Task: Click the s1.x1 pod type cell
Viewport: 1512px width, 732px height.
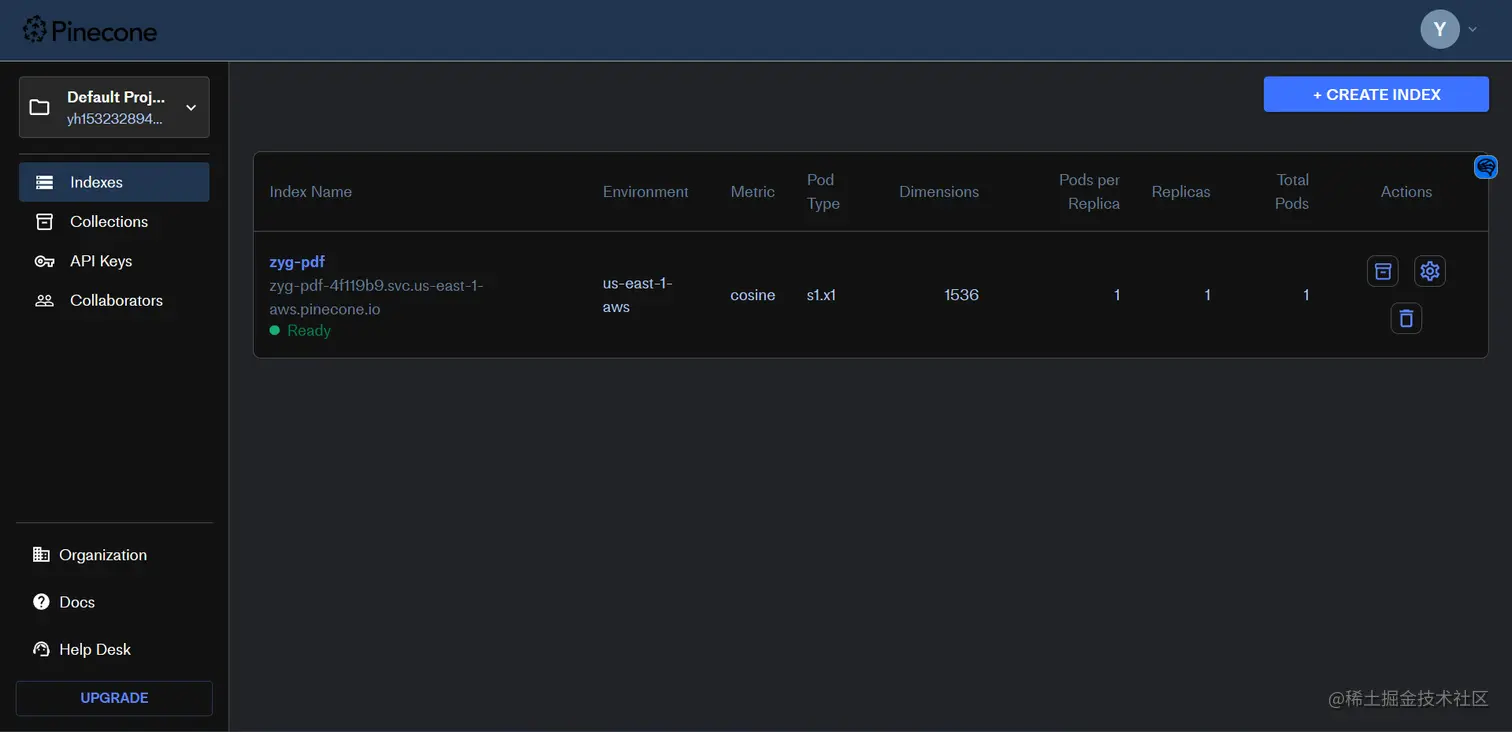Action: click(x=821, y=295)
